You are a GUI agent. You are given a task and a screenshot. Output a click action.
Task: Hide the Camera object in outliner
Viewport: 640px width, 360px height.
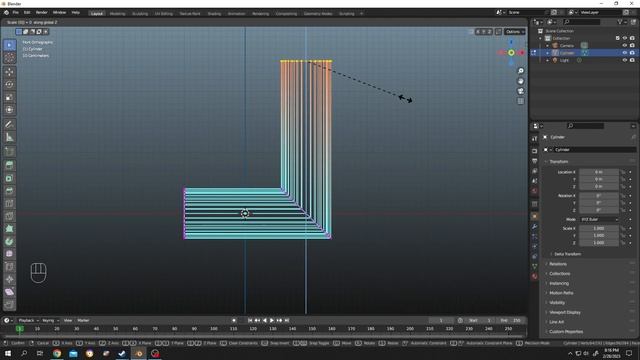(624, 45)
